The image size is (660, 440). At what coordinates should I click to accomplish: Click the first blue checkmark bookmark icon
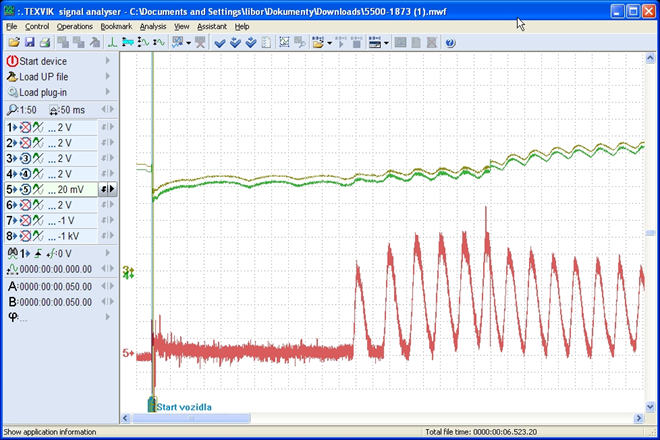[220, 43]
